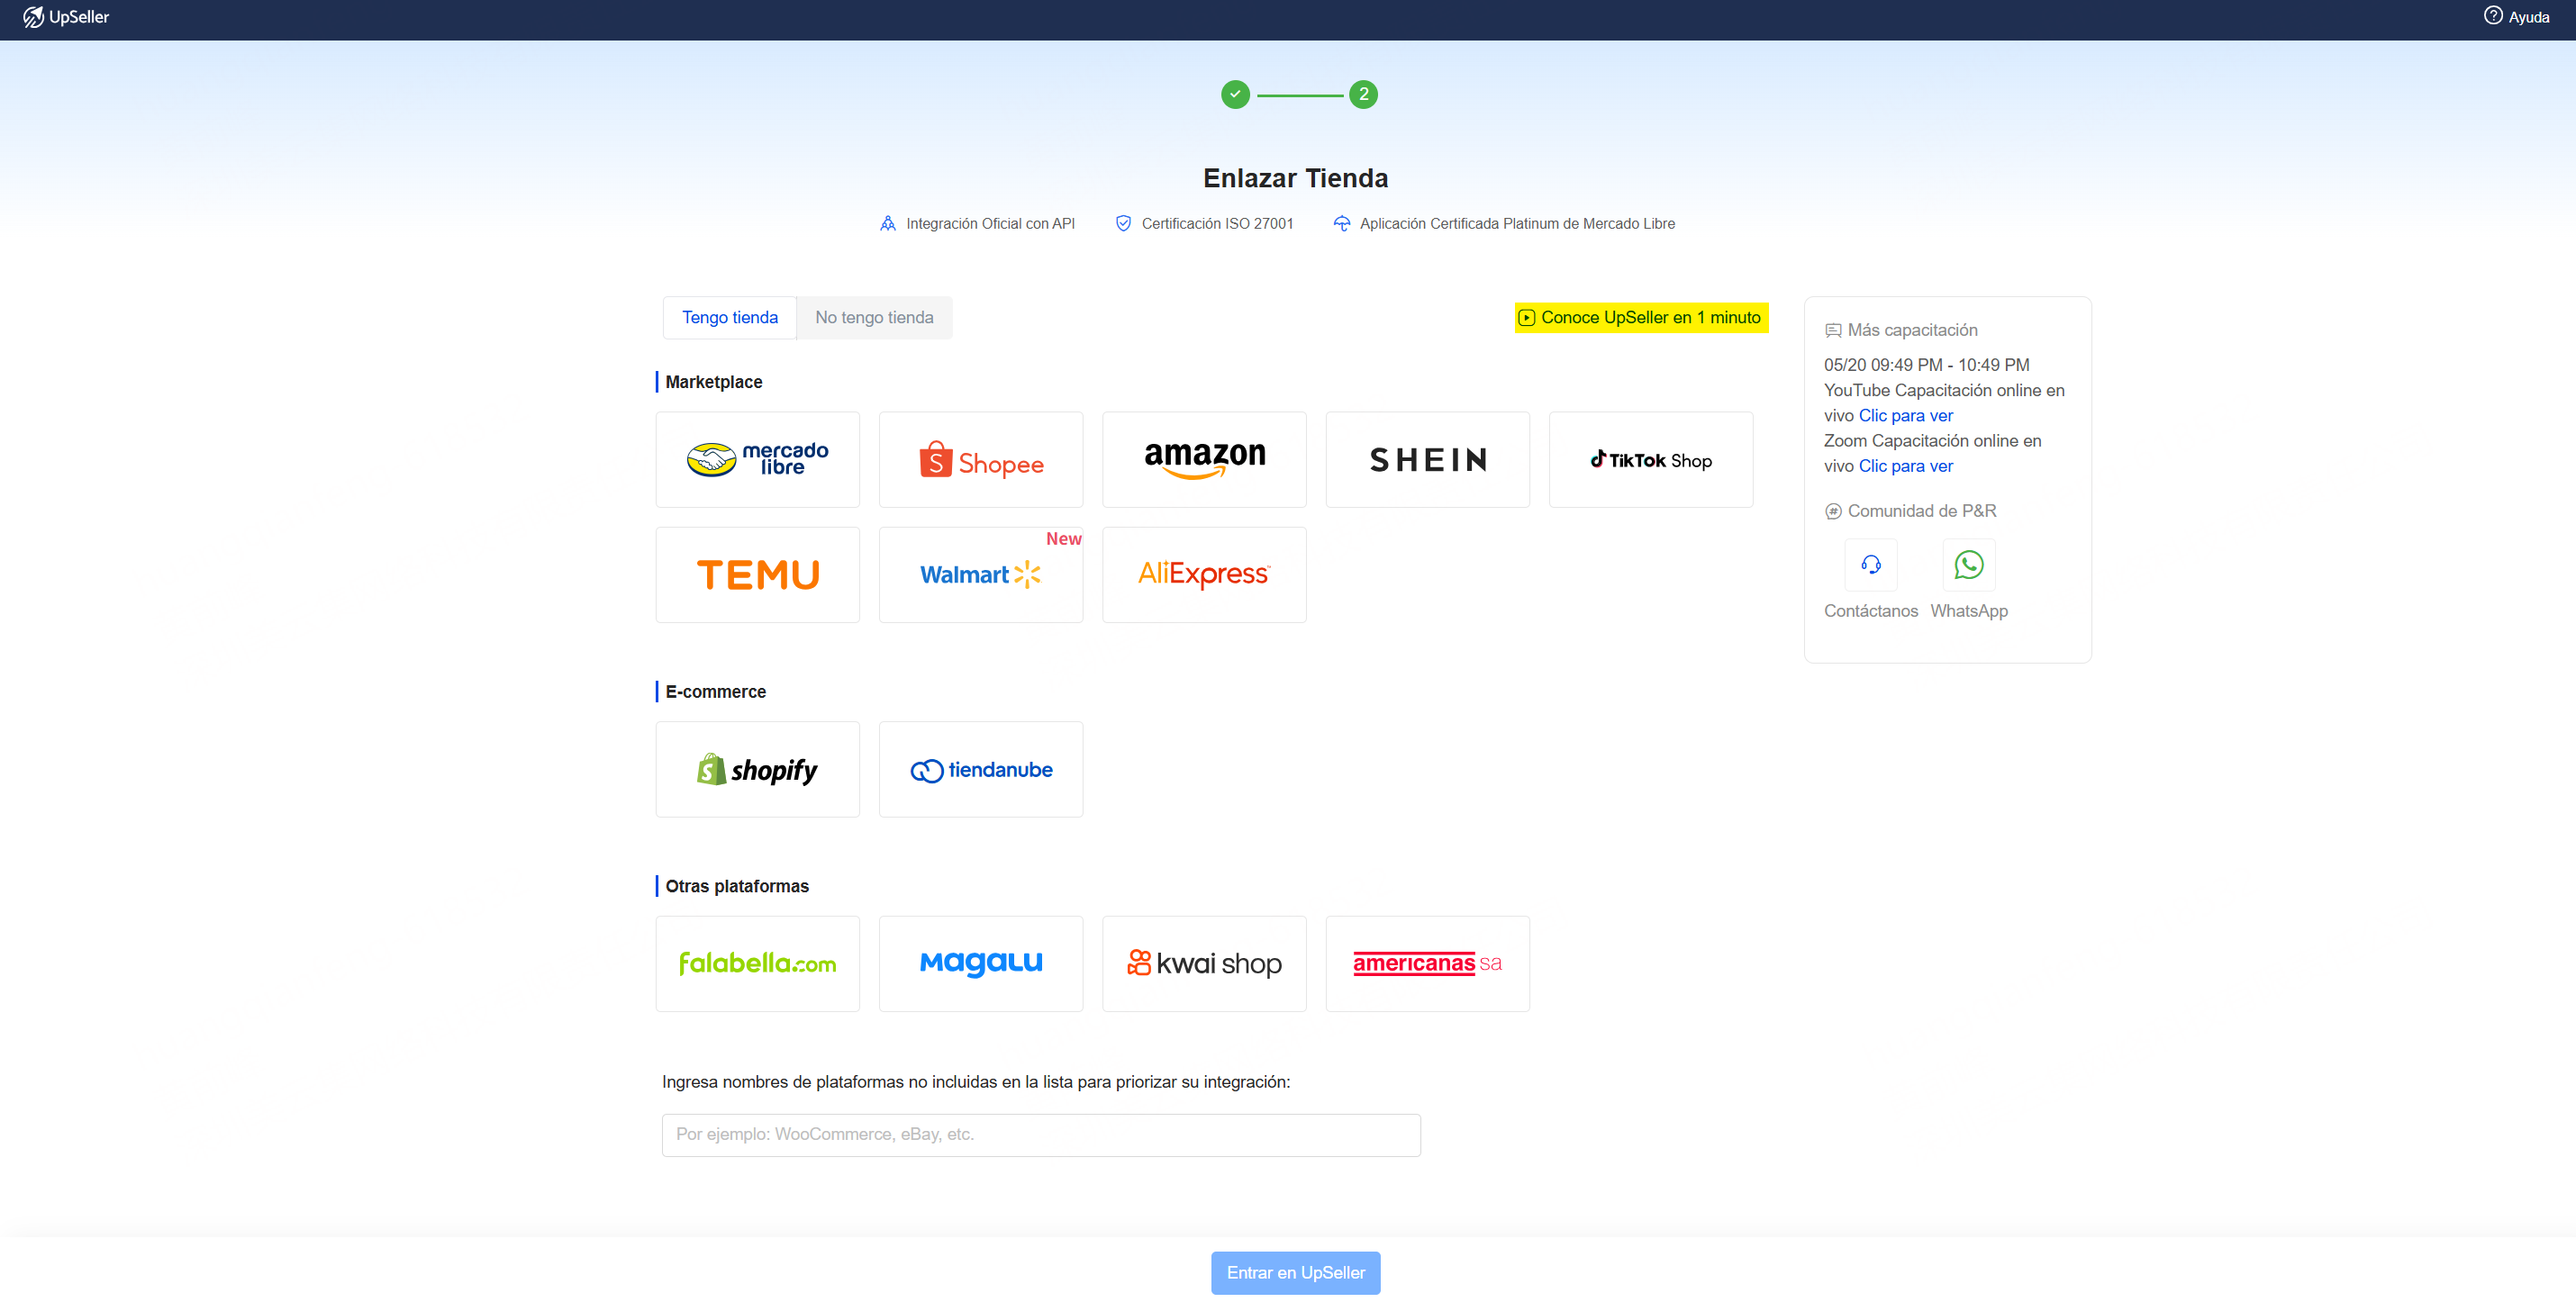Pick the Amazon marketplace card
Viewport: 2576px width, 1302px height.
[1204, 460]
